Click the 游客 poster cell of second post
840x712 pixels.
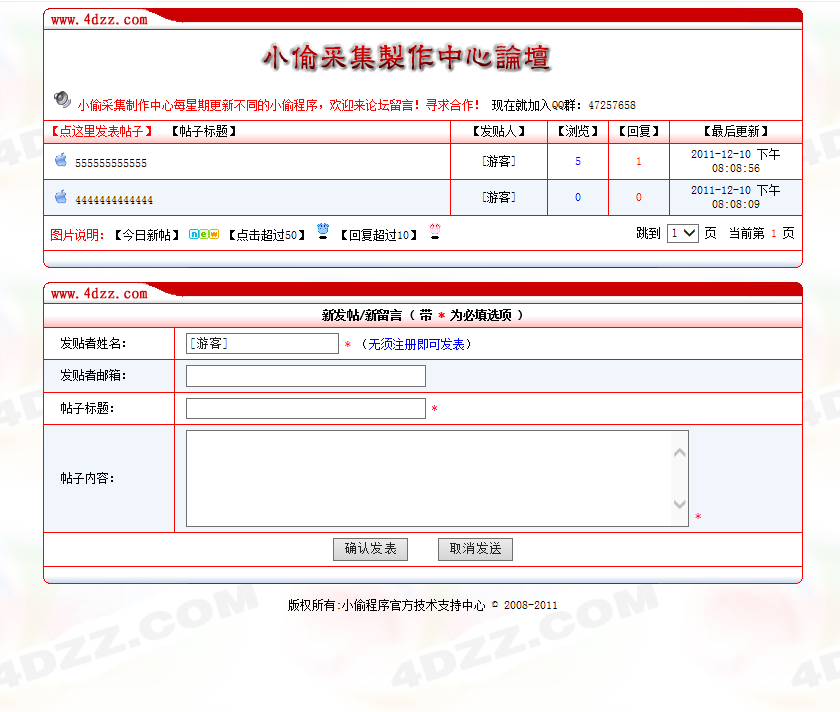499,197
